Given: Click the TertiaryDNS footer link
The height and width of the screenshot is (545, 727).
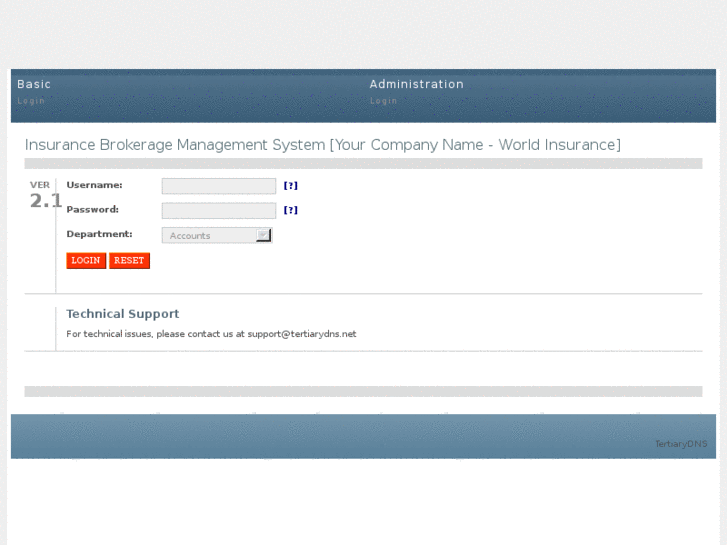Looking at the screenshot, I should [x=681, y=444].
